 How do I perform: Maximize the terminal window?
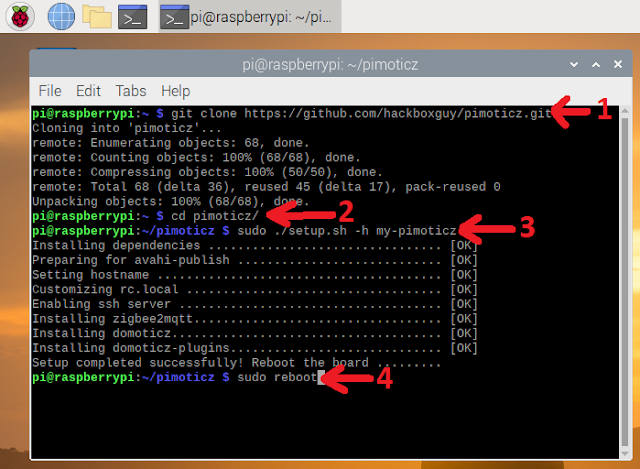point(596,64)
